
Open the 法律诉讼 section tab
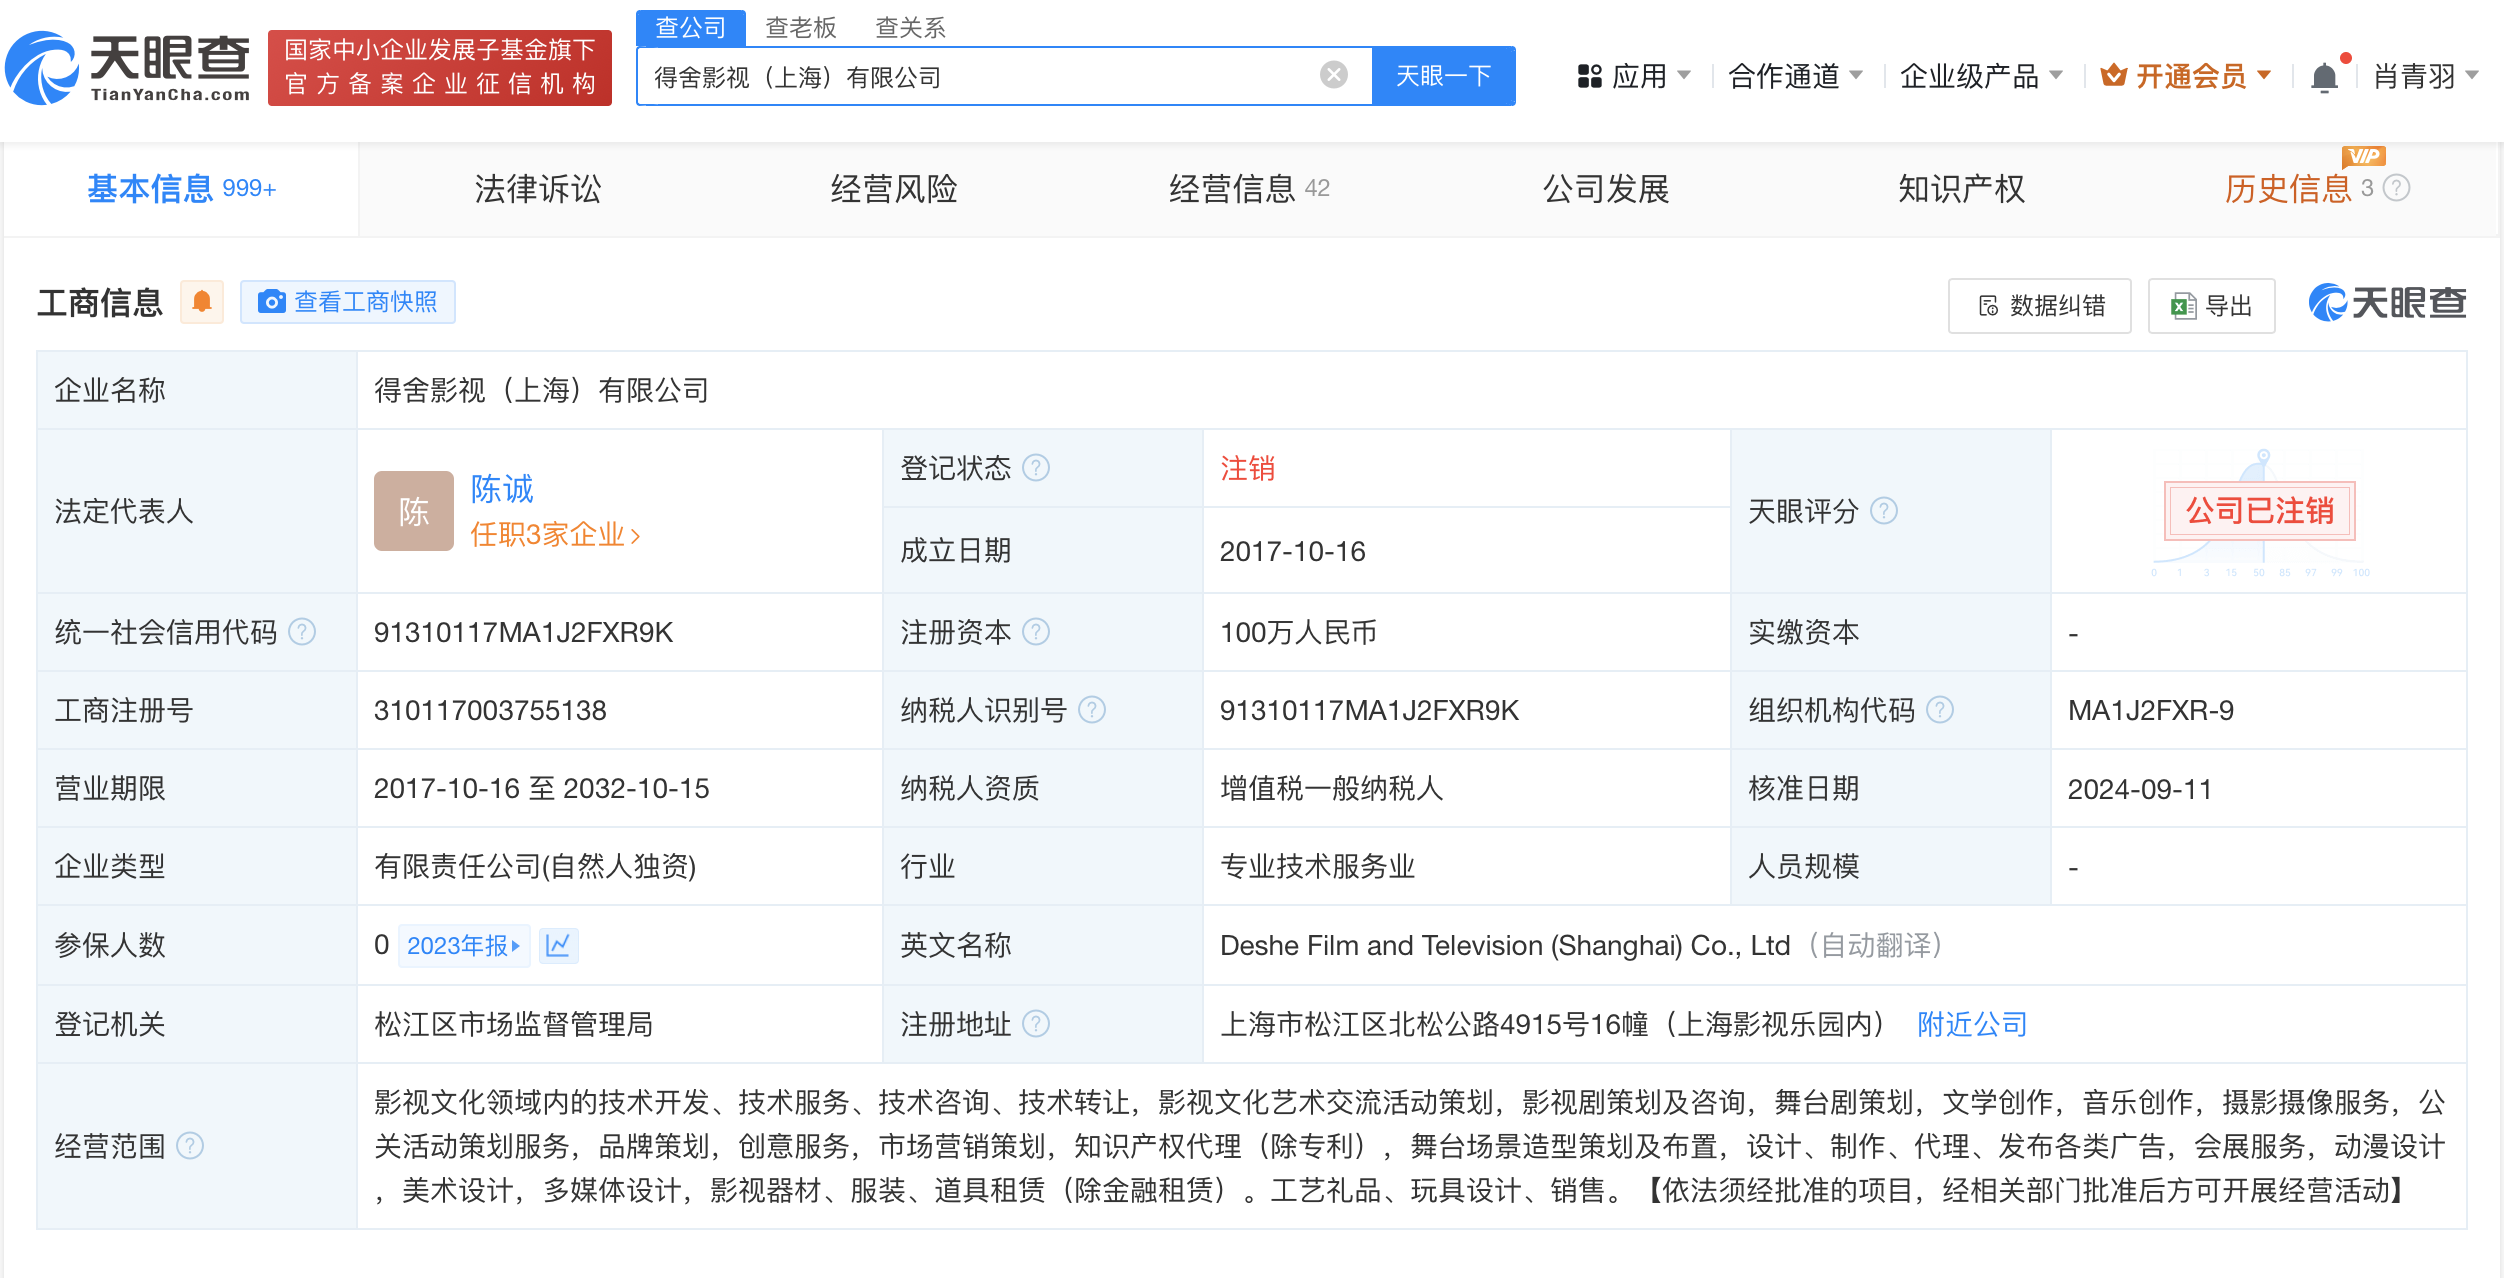pos(536,189)
